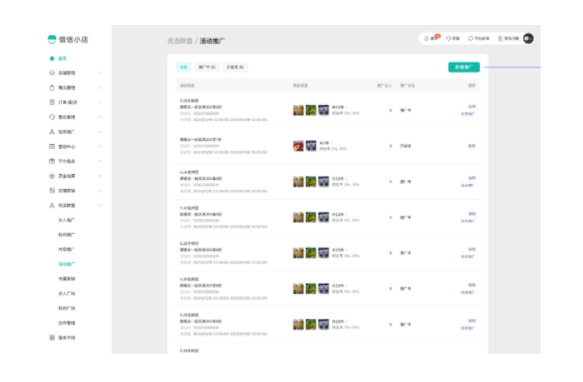Open 合作管理 submenu item
The height and width of the screenshot is (382, 583).
click(67, 323)
